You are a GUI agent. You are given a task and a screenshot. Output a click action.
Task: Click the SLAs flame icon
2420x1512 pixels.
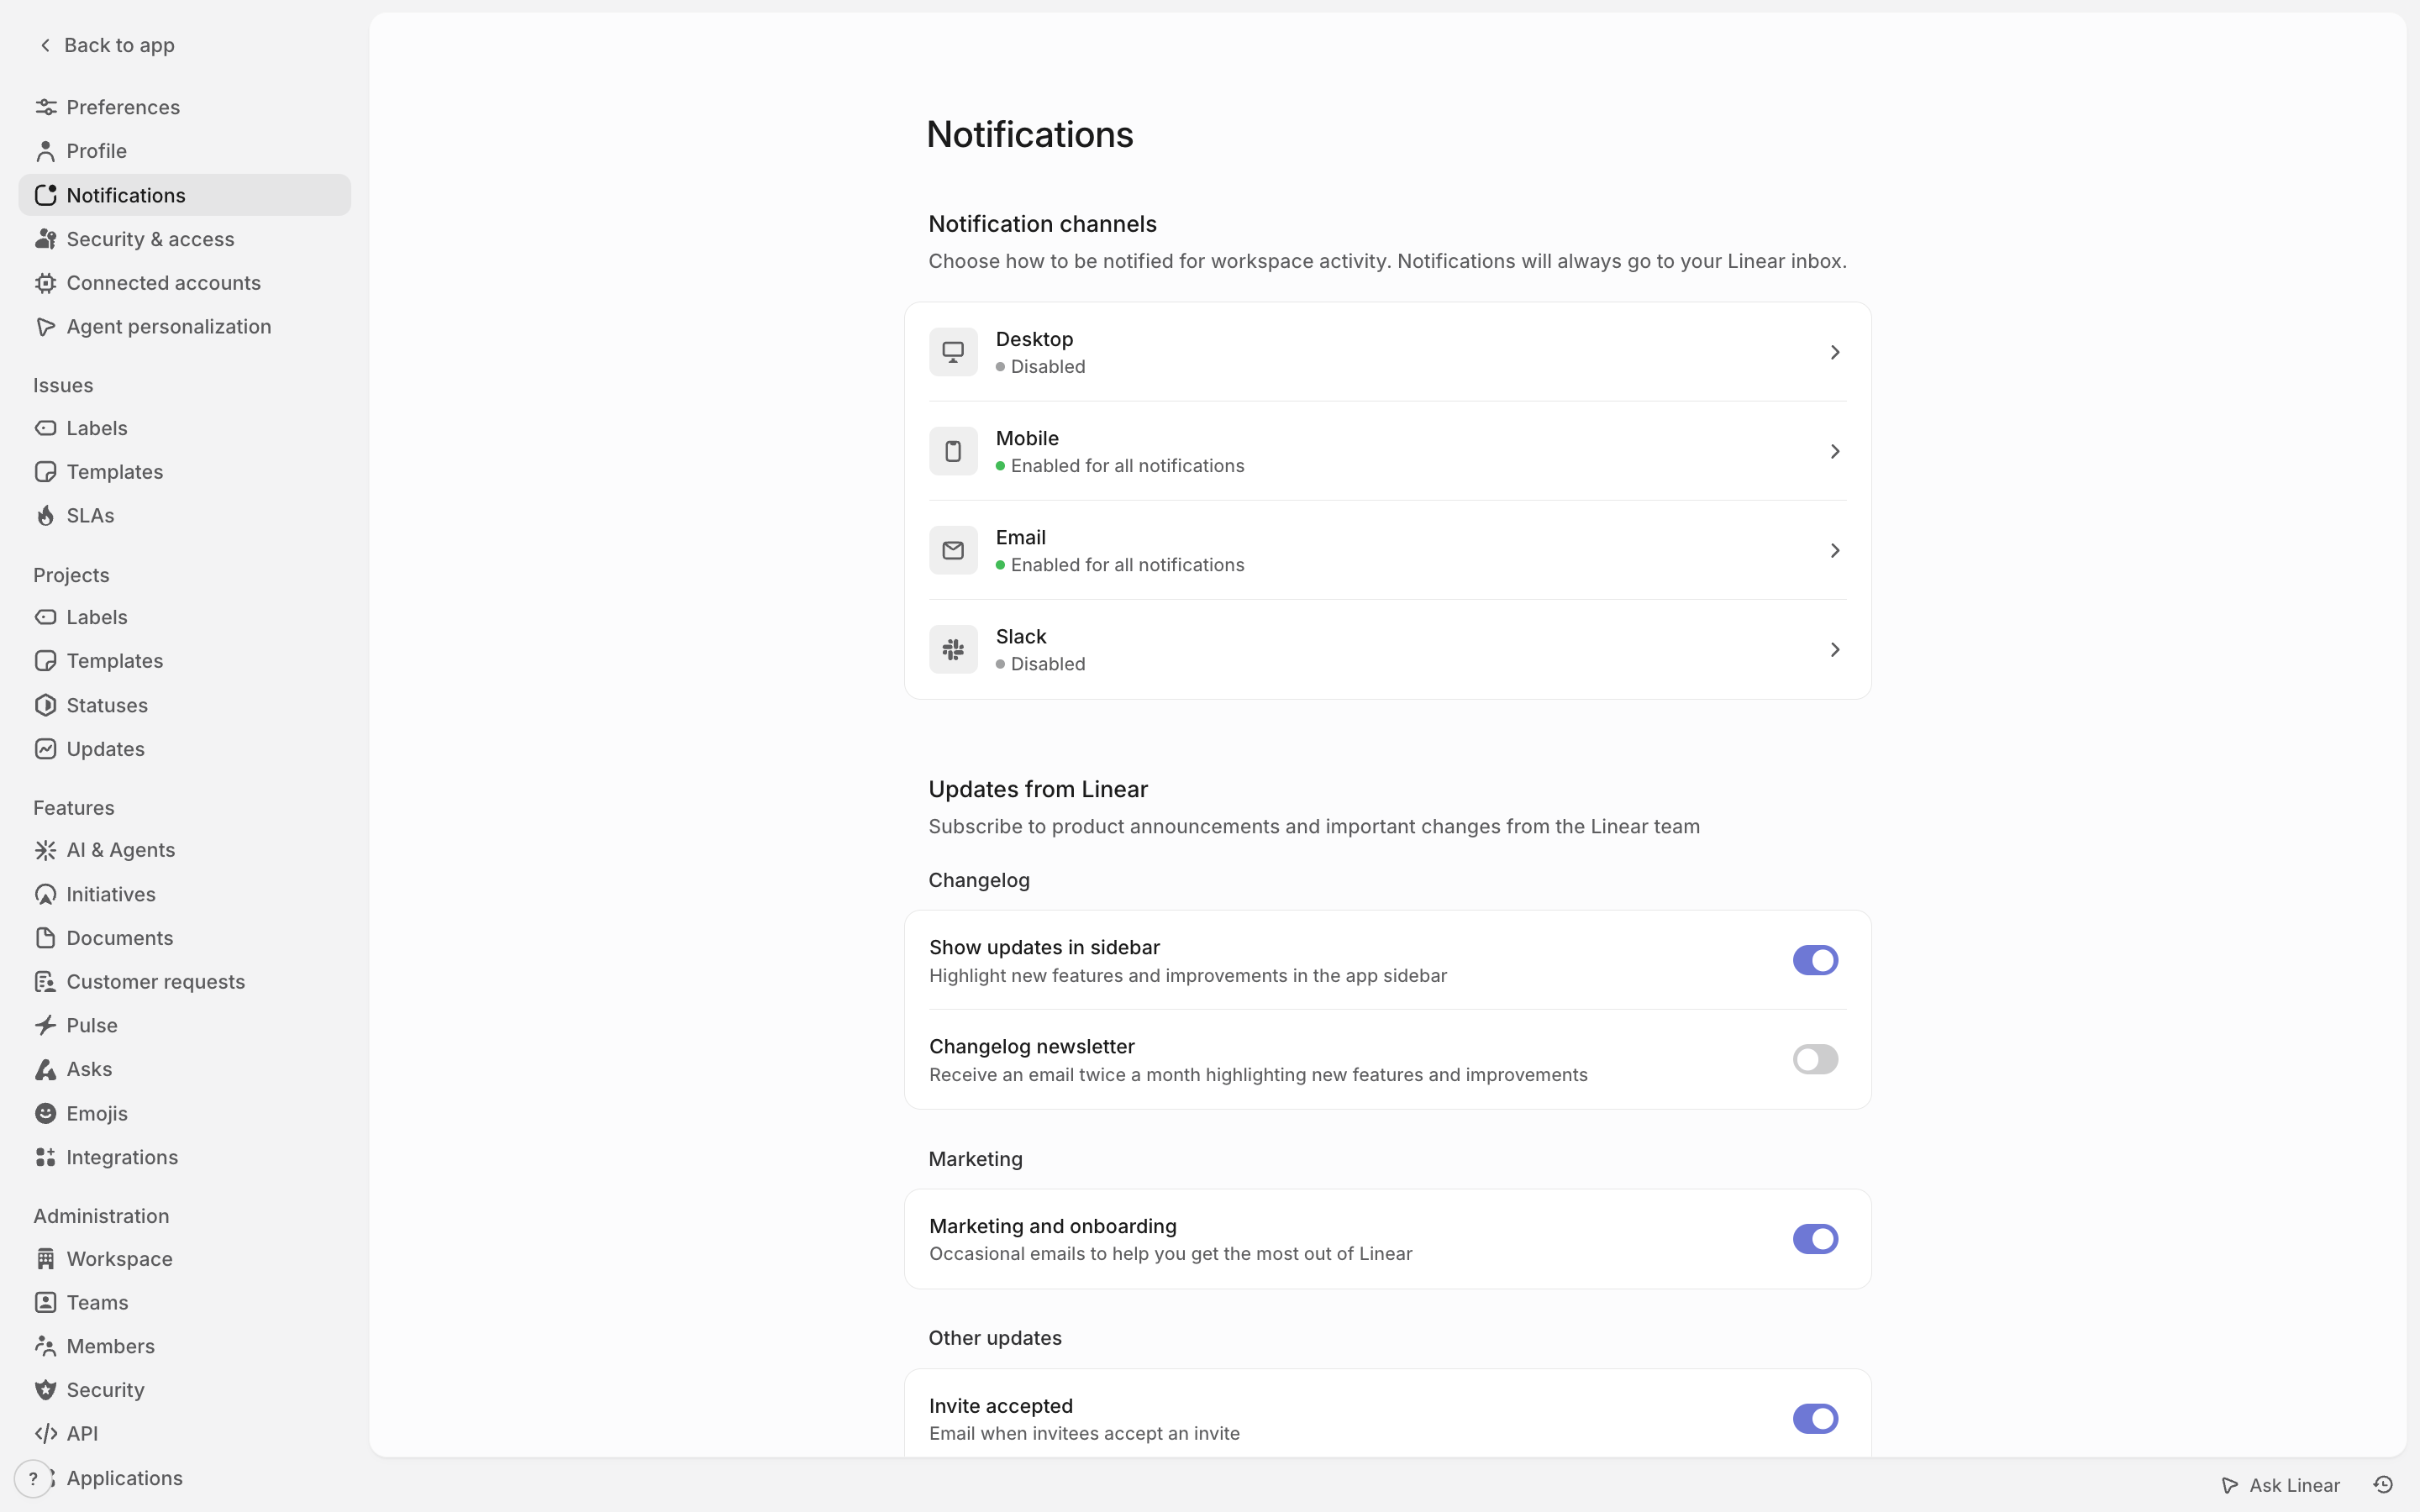pyautogui.click(x=45, y=516)
